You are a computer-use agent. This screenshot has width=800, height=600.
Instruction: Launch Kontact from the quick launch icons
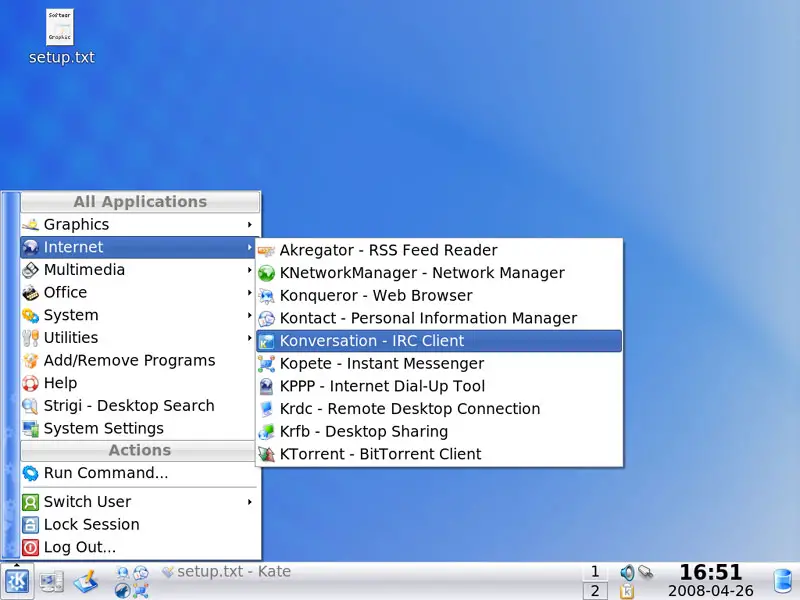pos(141,572)
